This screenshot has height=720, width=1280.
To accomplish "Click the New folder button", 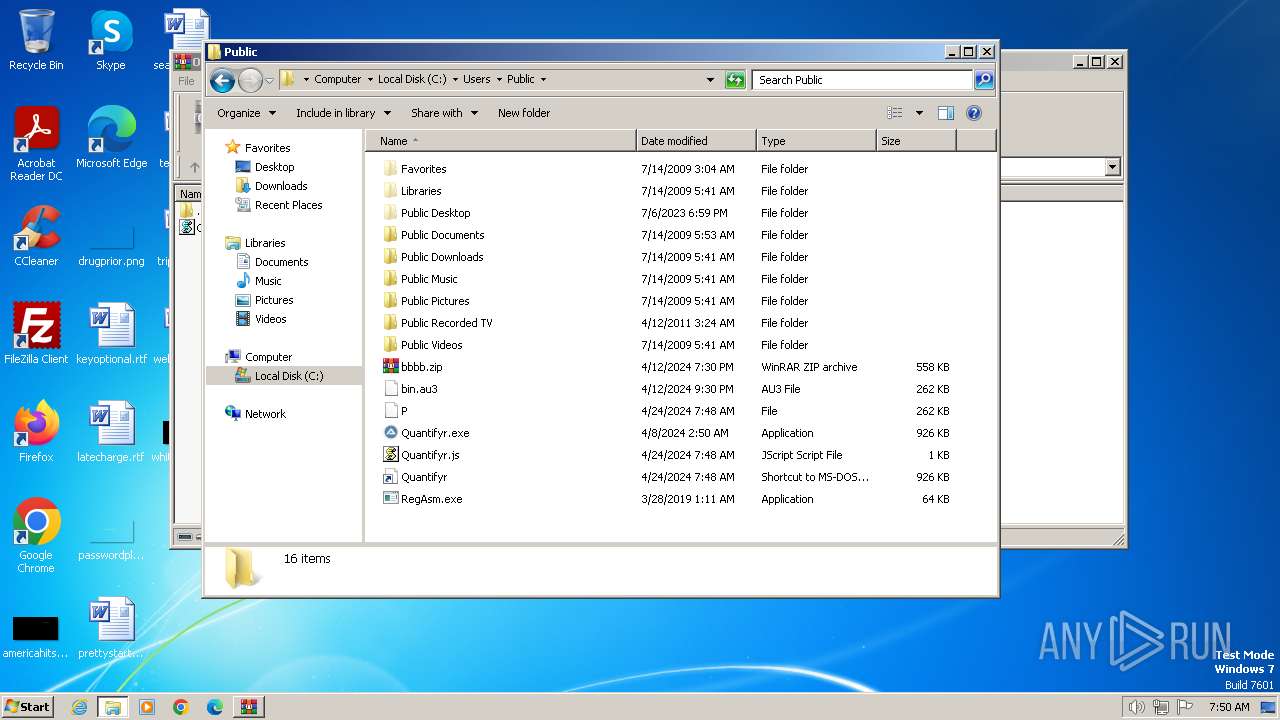I will (524, 113).
